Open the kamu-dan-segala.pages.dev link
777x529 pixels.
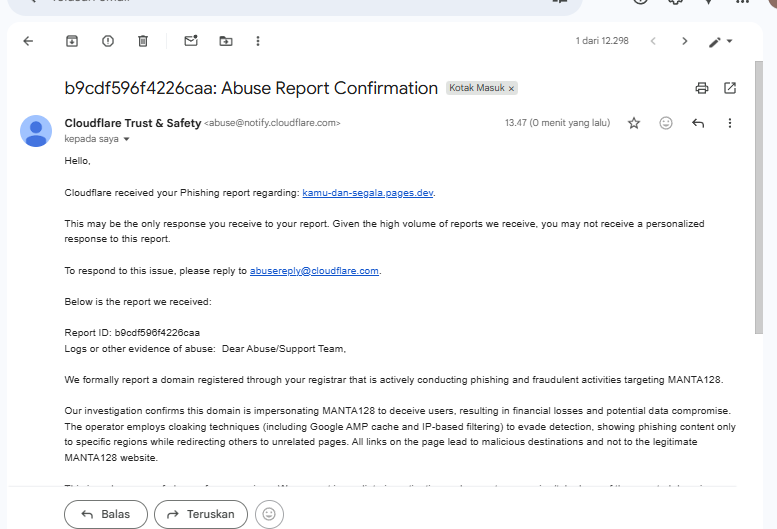coord(368,193)
